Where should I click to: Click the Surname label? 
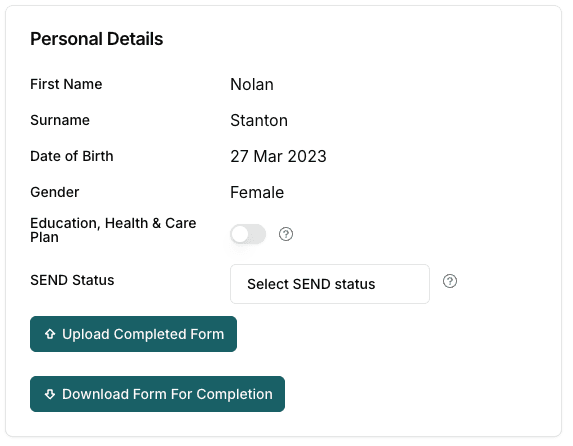pos(60,120)
